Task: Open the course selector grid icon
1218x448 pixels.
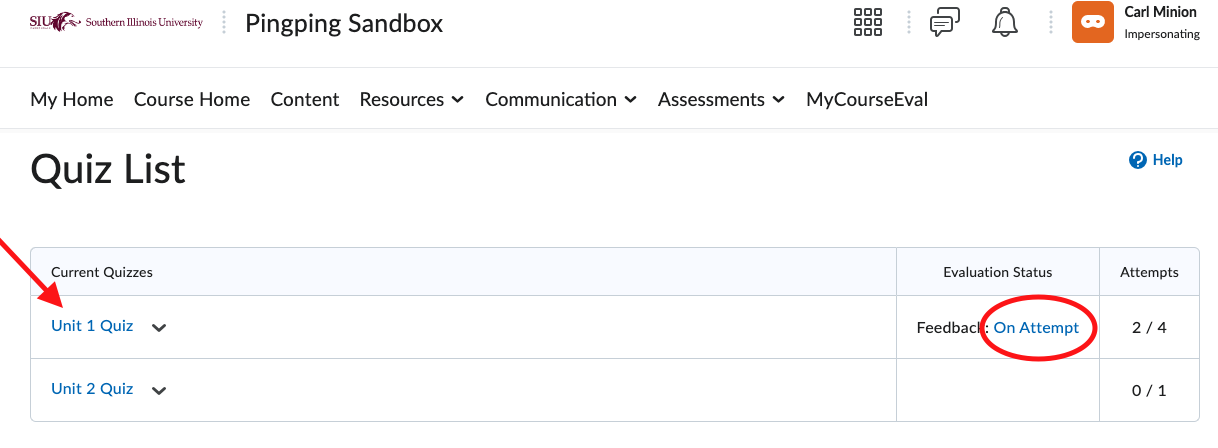Action: [868, 22]
